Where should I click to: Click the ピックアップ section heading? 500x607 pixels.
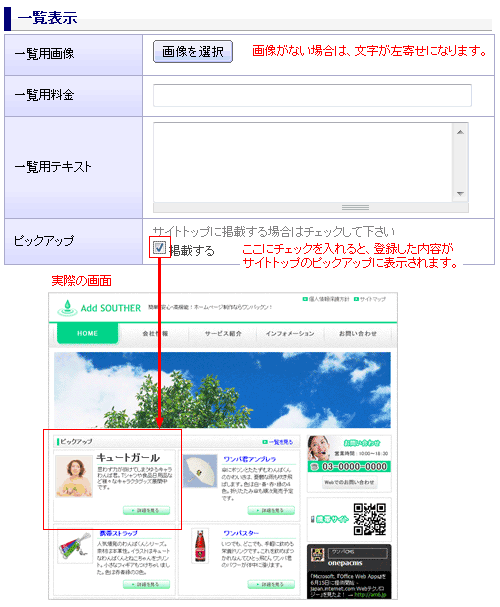(x=76, y=441)
